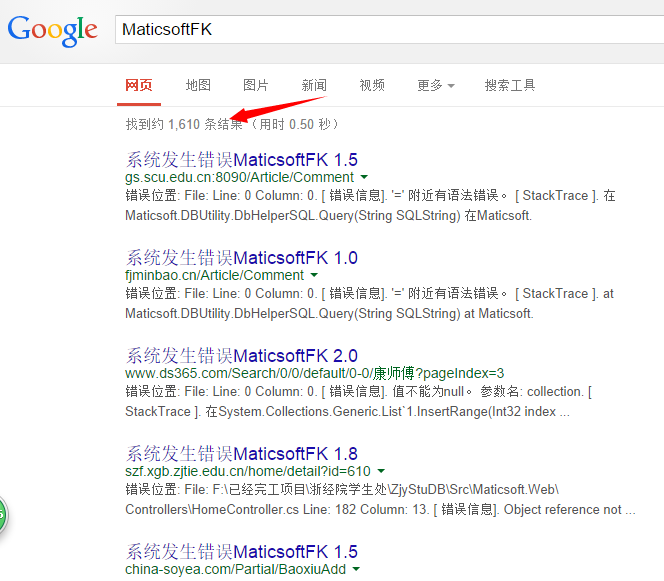The image size is (664, 581).
Task: Open result 系统发生错误MaticsoftFK 1.0
Action: [x=241, y=257]
